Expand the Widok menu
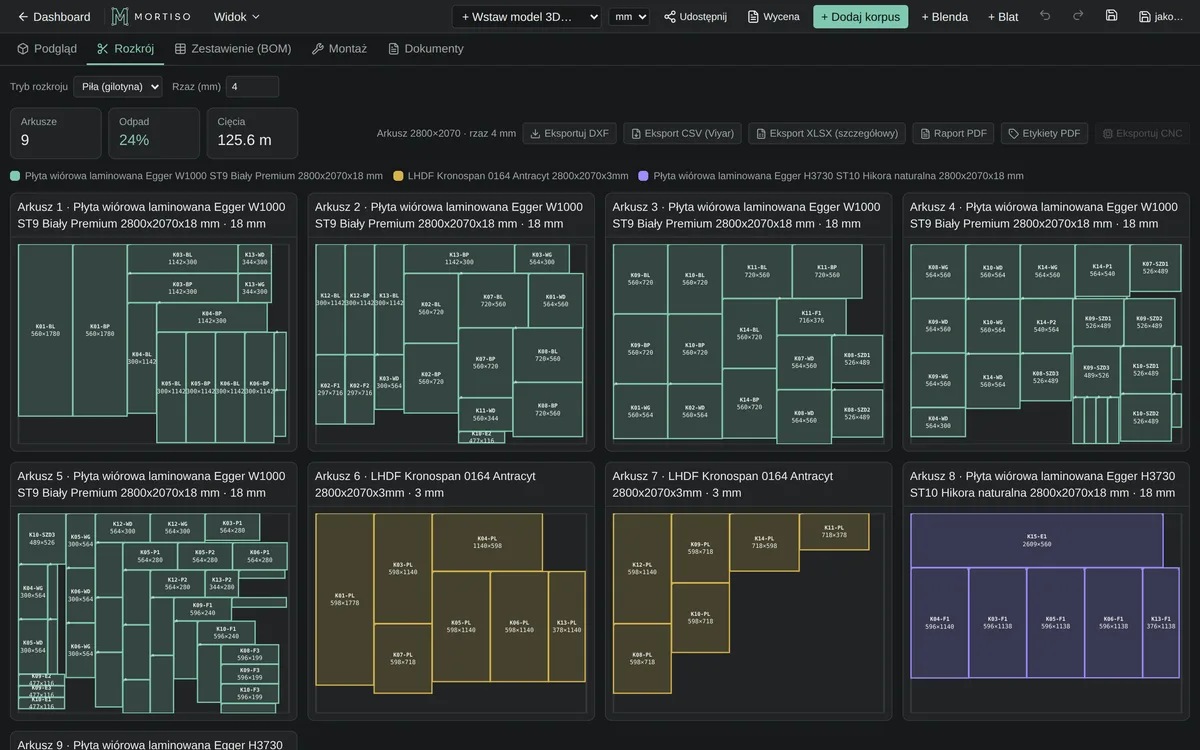1200x750 pixels. coord(236,16)
